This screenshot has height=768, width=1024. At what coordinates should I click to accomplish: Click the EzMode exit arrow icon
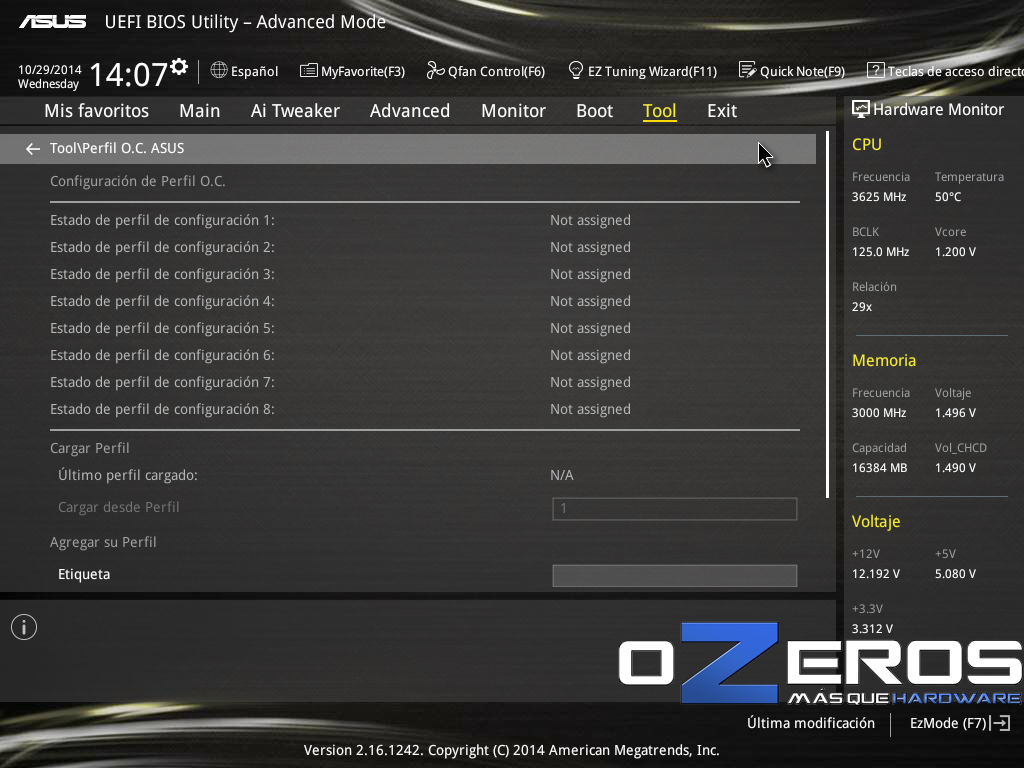1000,723
